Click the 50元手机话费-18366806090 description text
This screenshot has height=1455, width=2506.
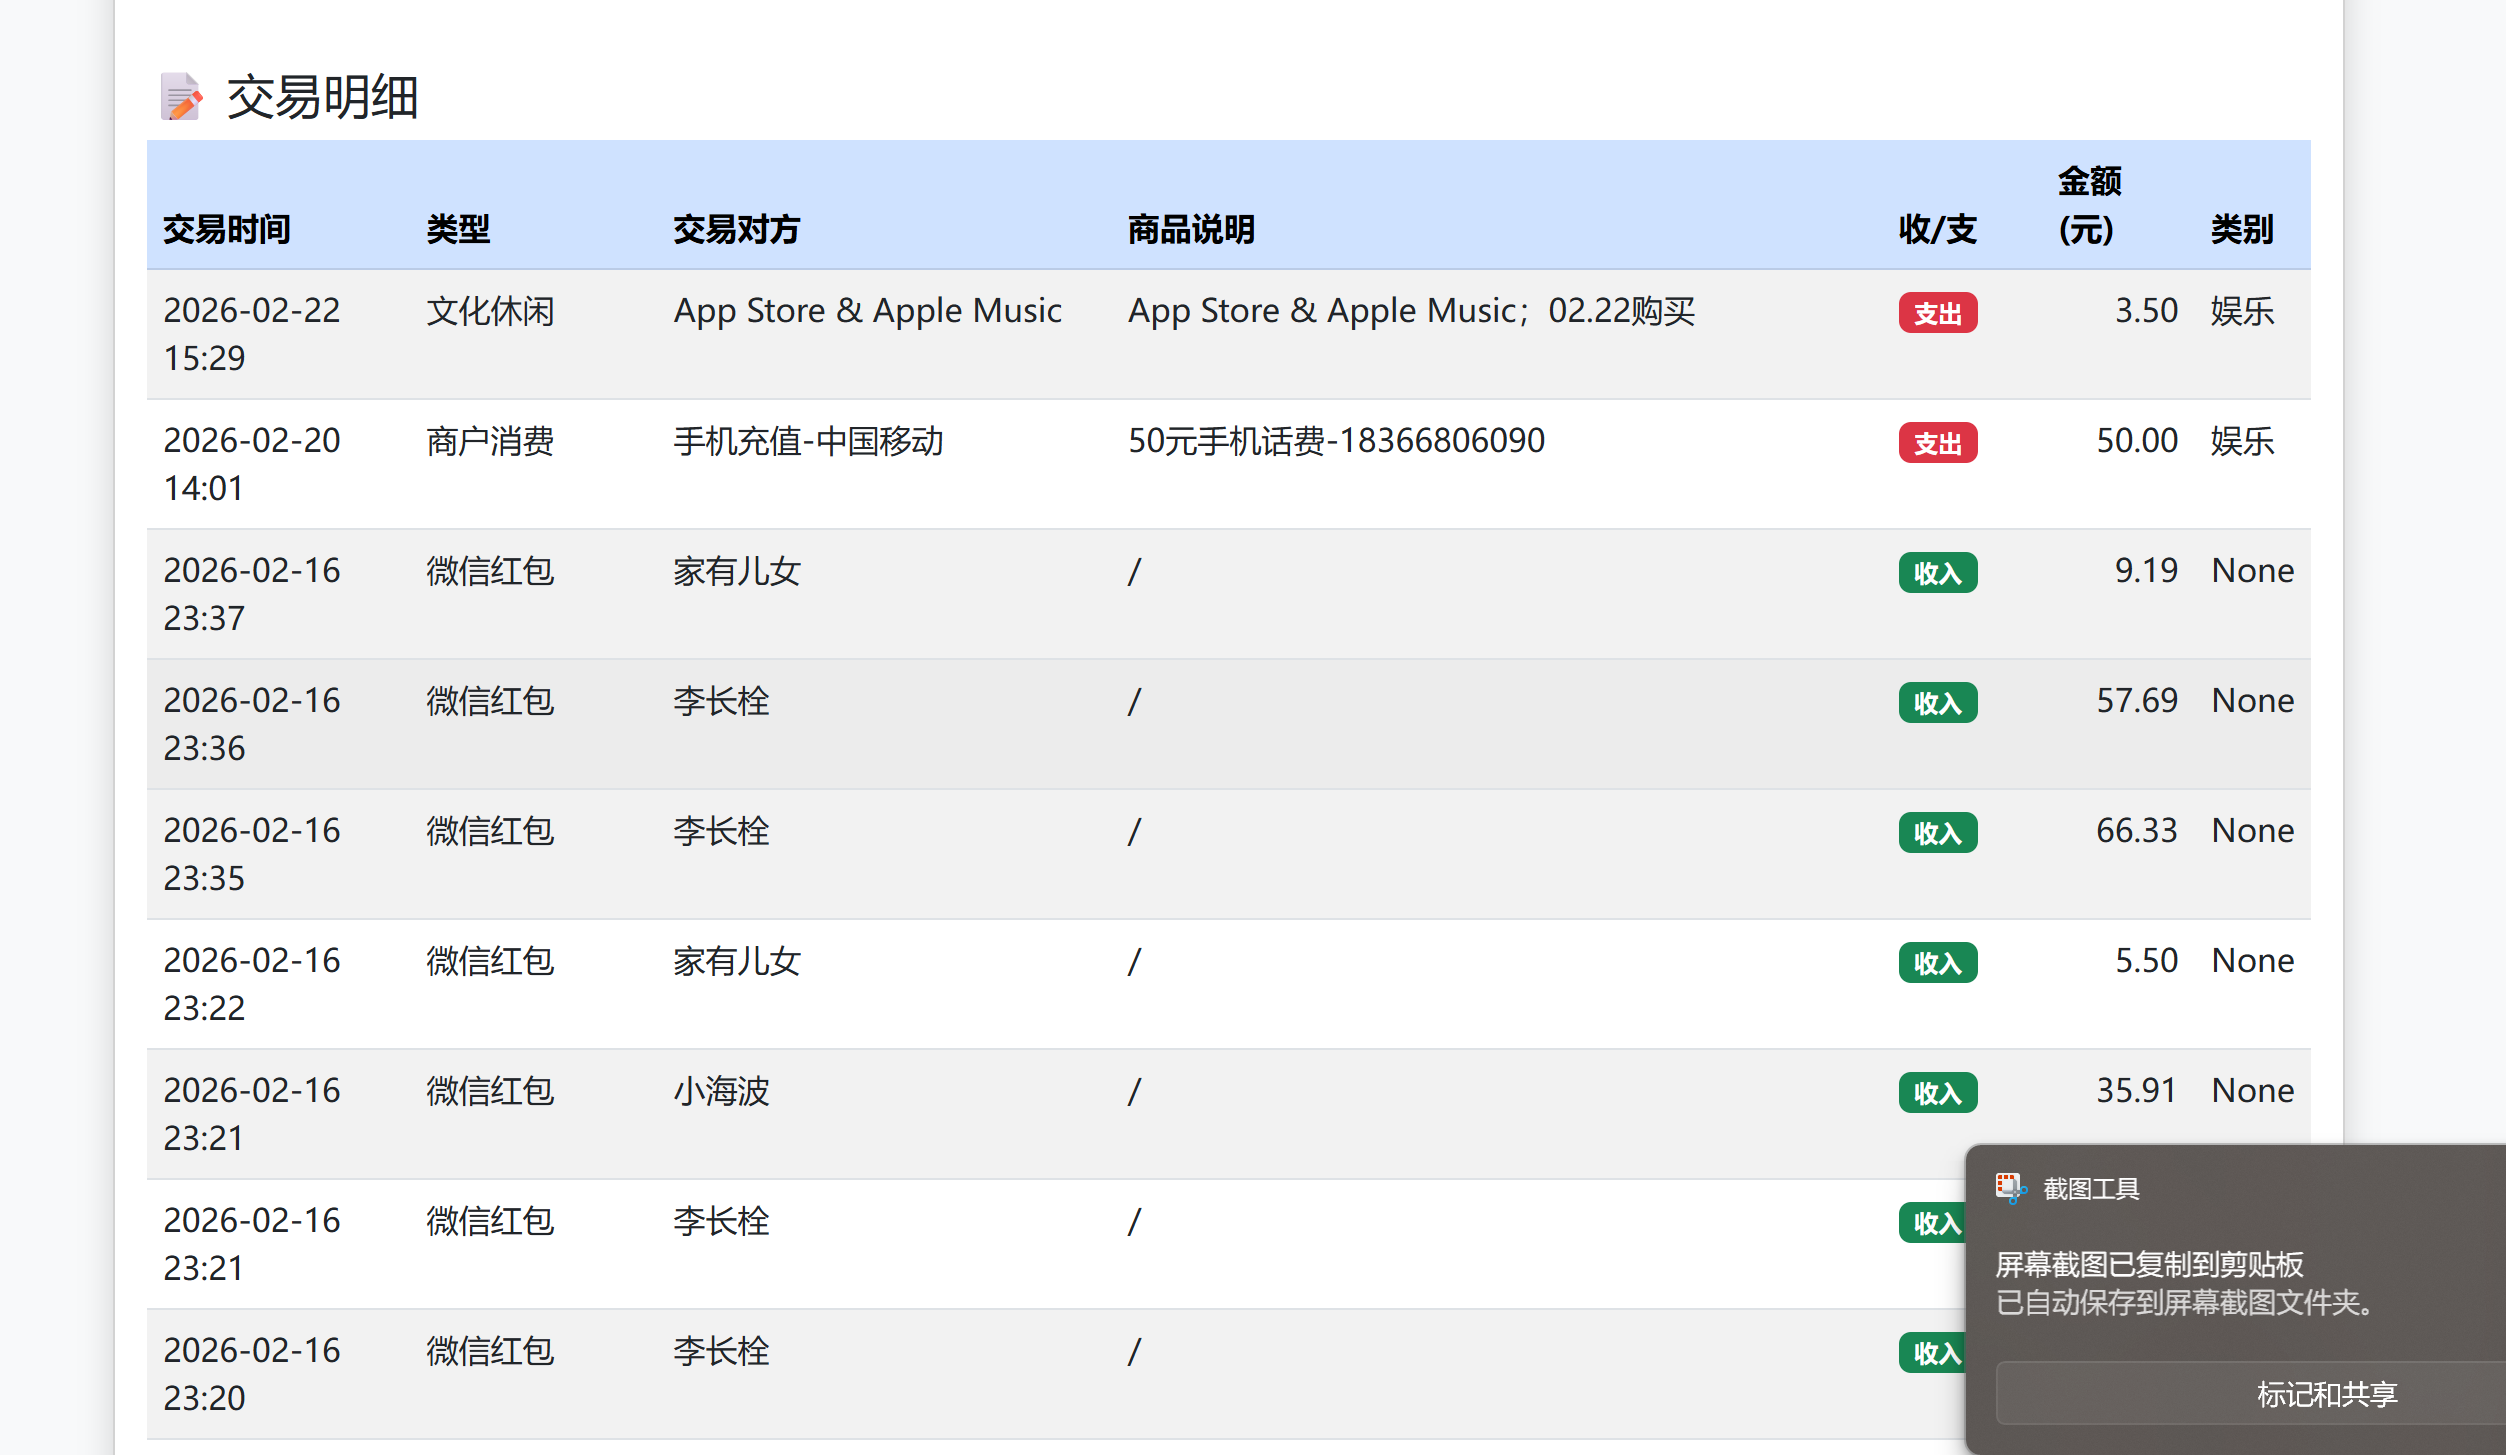coord(1336,441)
